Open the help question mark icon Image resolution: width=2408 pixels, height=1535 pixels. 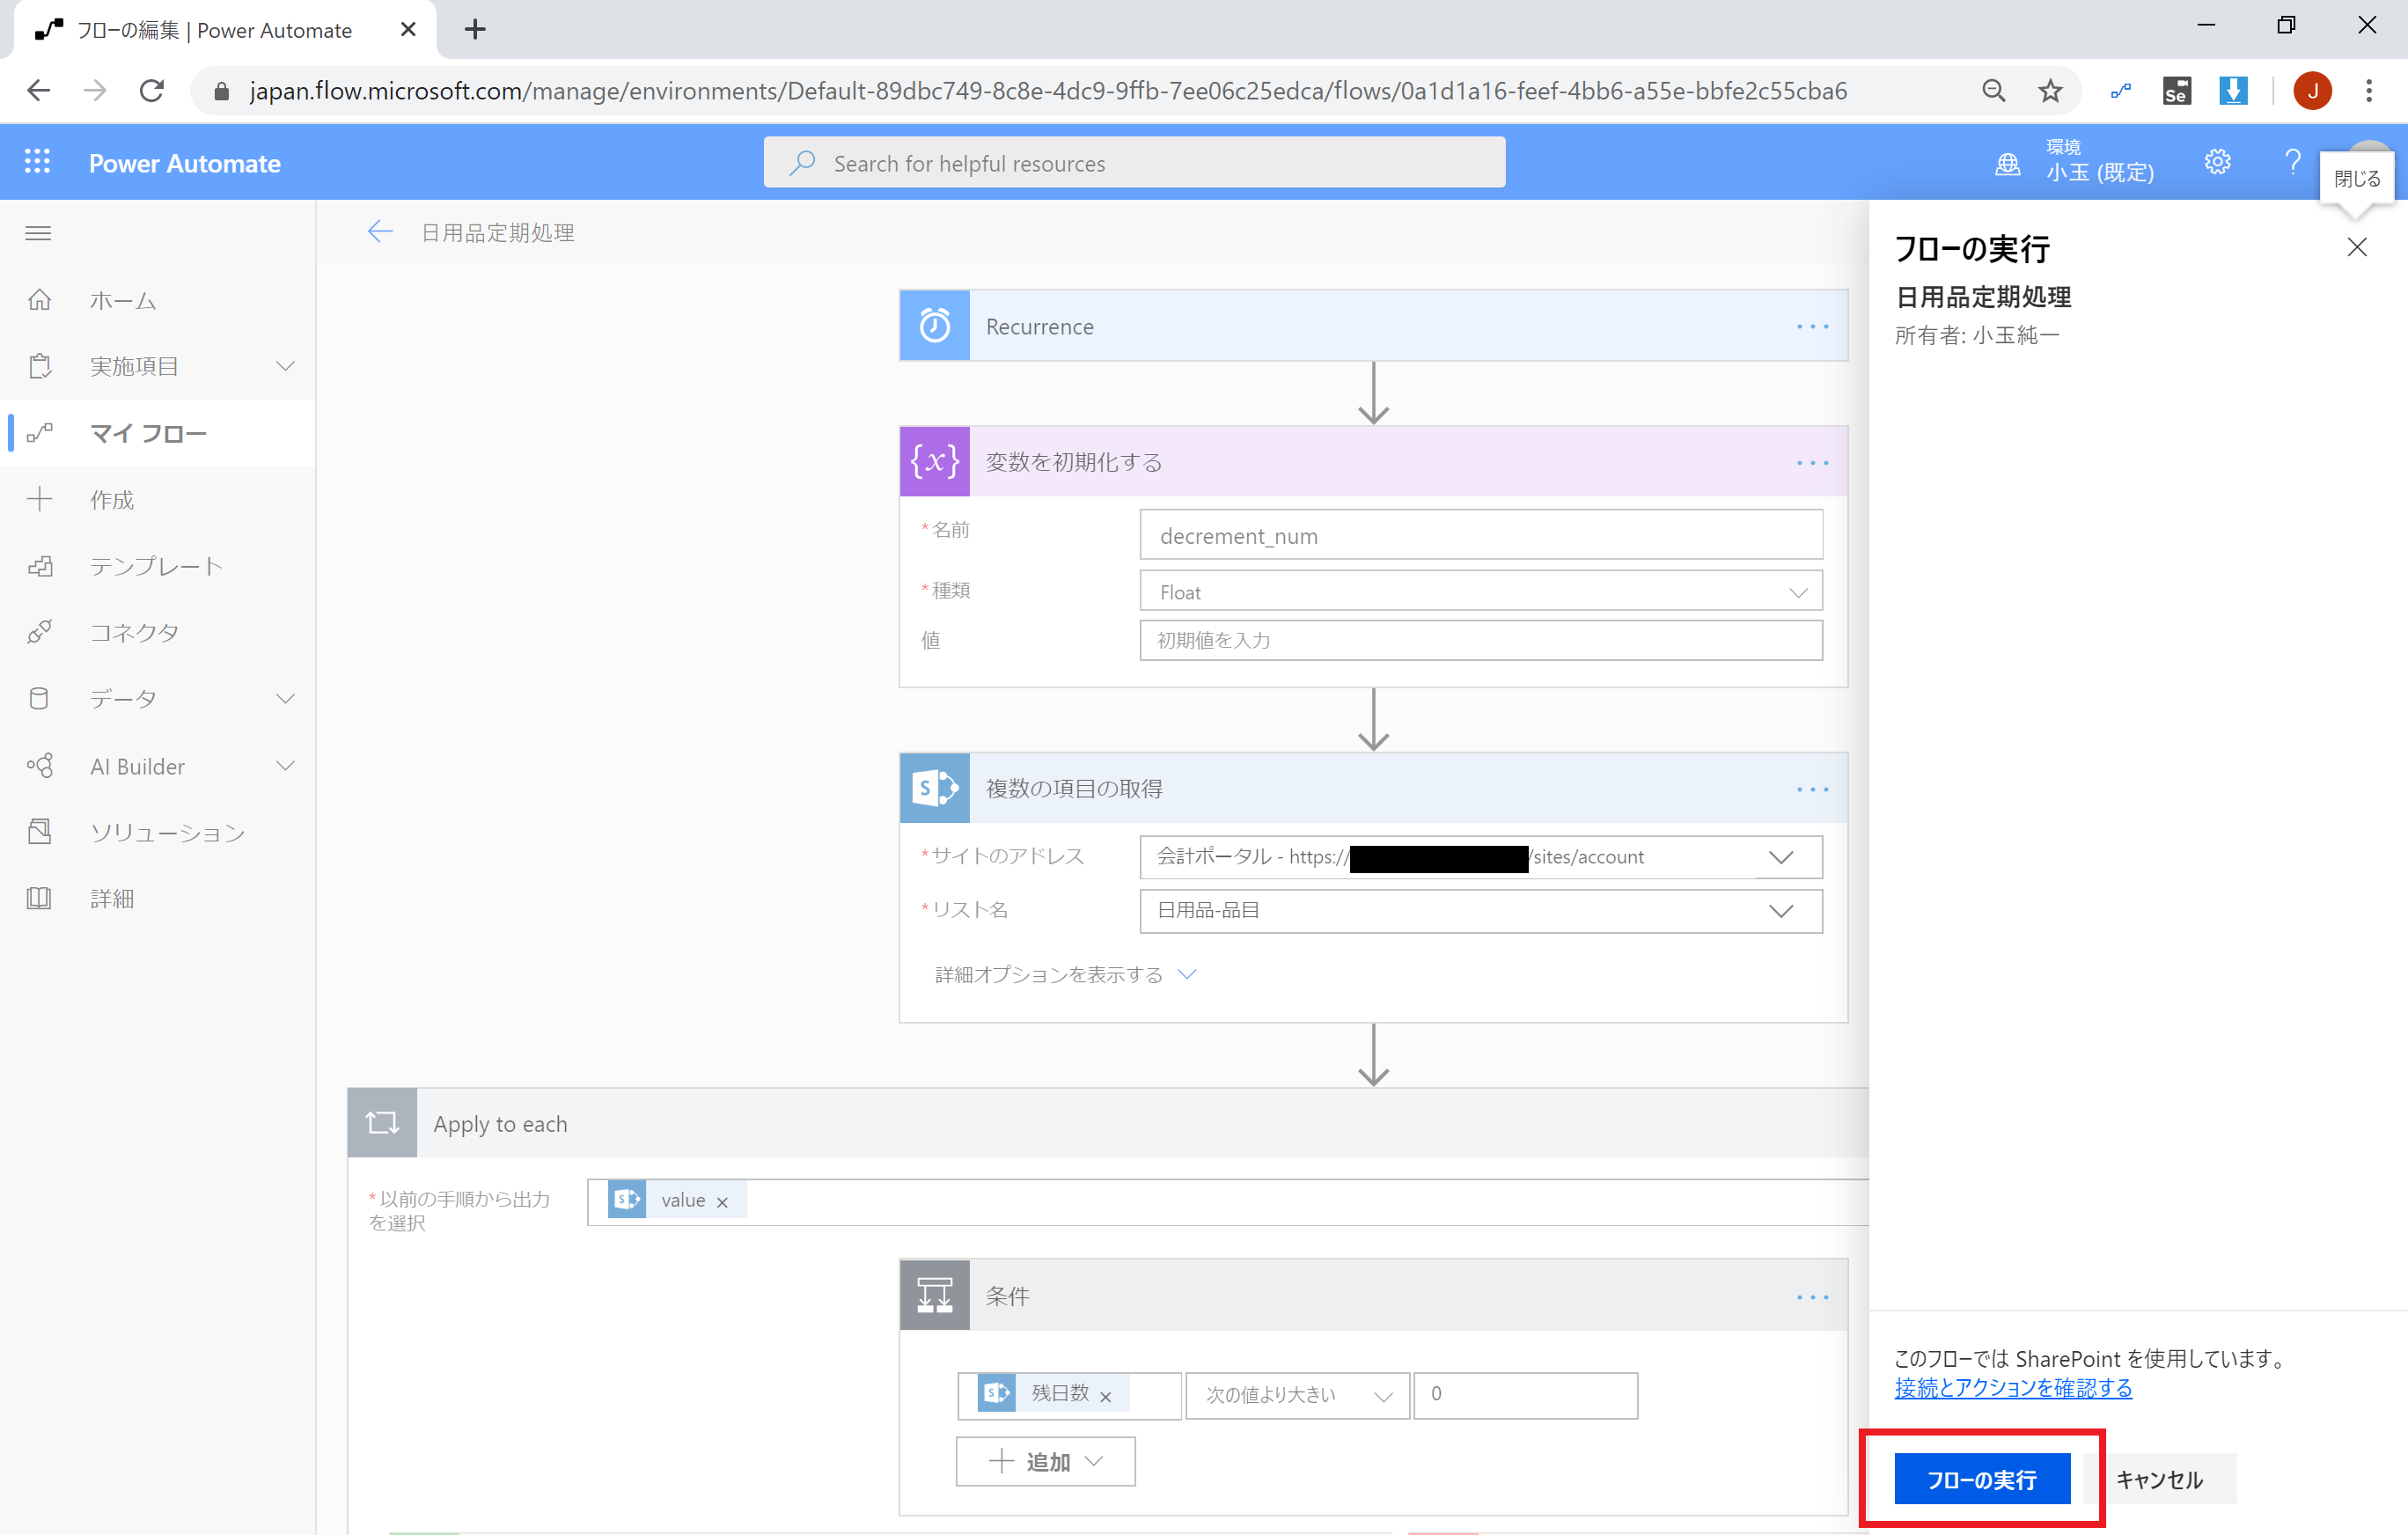pyautogui.click(x=2292, y=162)
